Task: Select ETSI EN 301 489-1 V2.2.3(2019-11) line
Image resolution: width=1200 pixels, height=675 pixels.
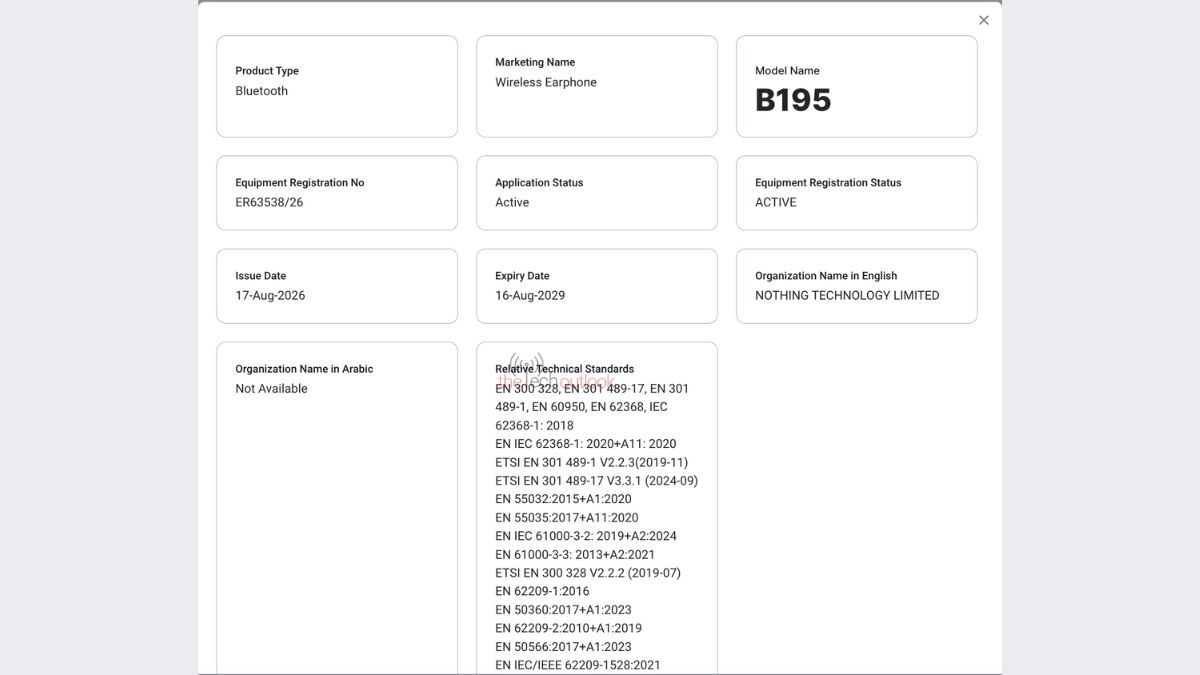Action: coord(591,462)
